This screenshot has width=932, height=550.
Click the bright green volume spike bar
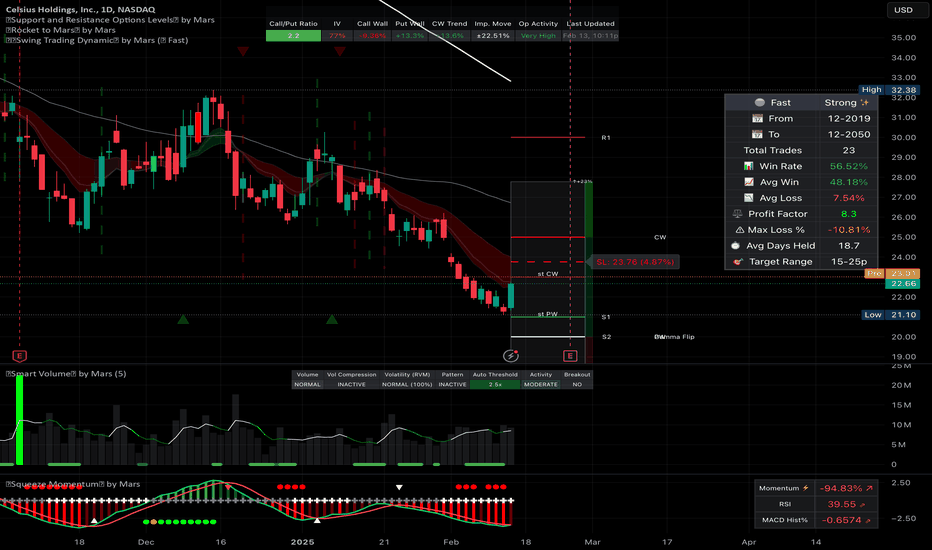click(20, 420)
